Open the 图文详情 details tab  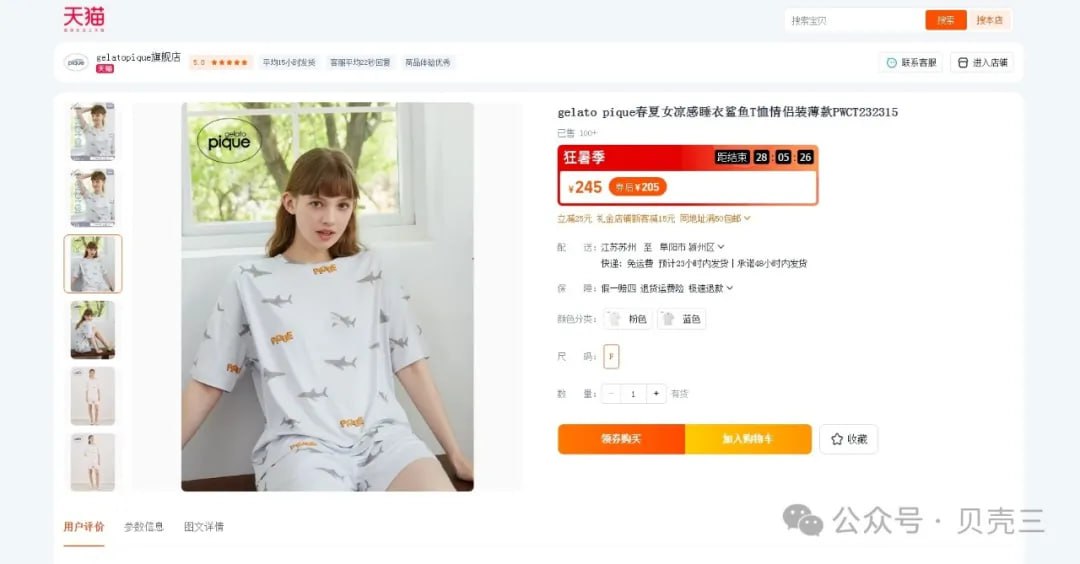pos(203,527)
